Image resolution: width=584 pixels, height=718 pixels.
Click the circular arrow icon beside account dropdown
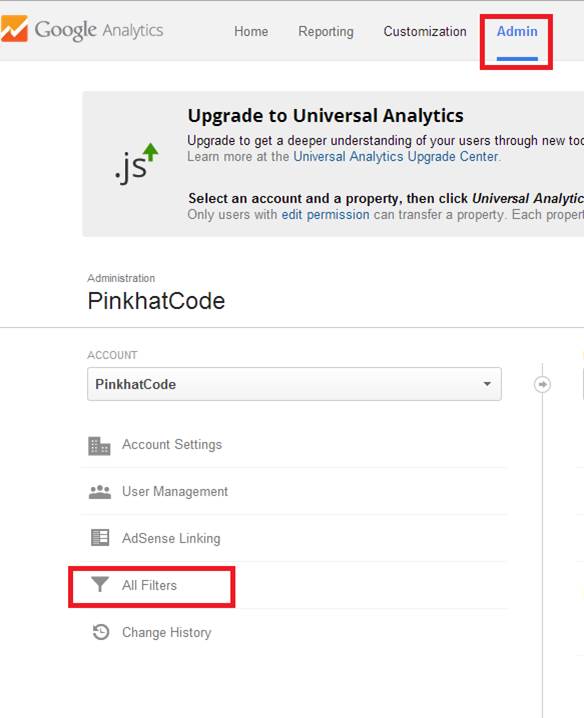click(542, 384)
